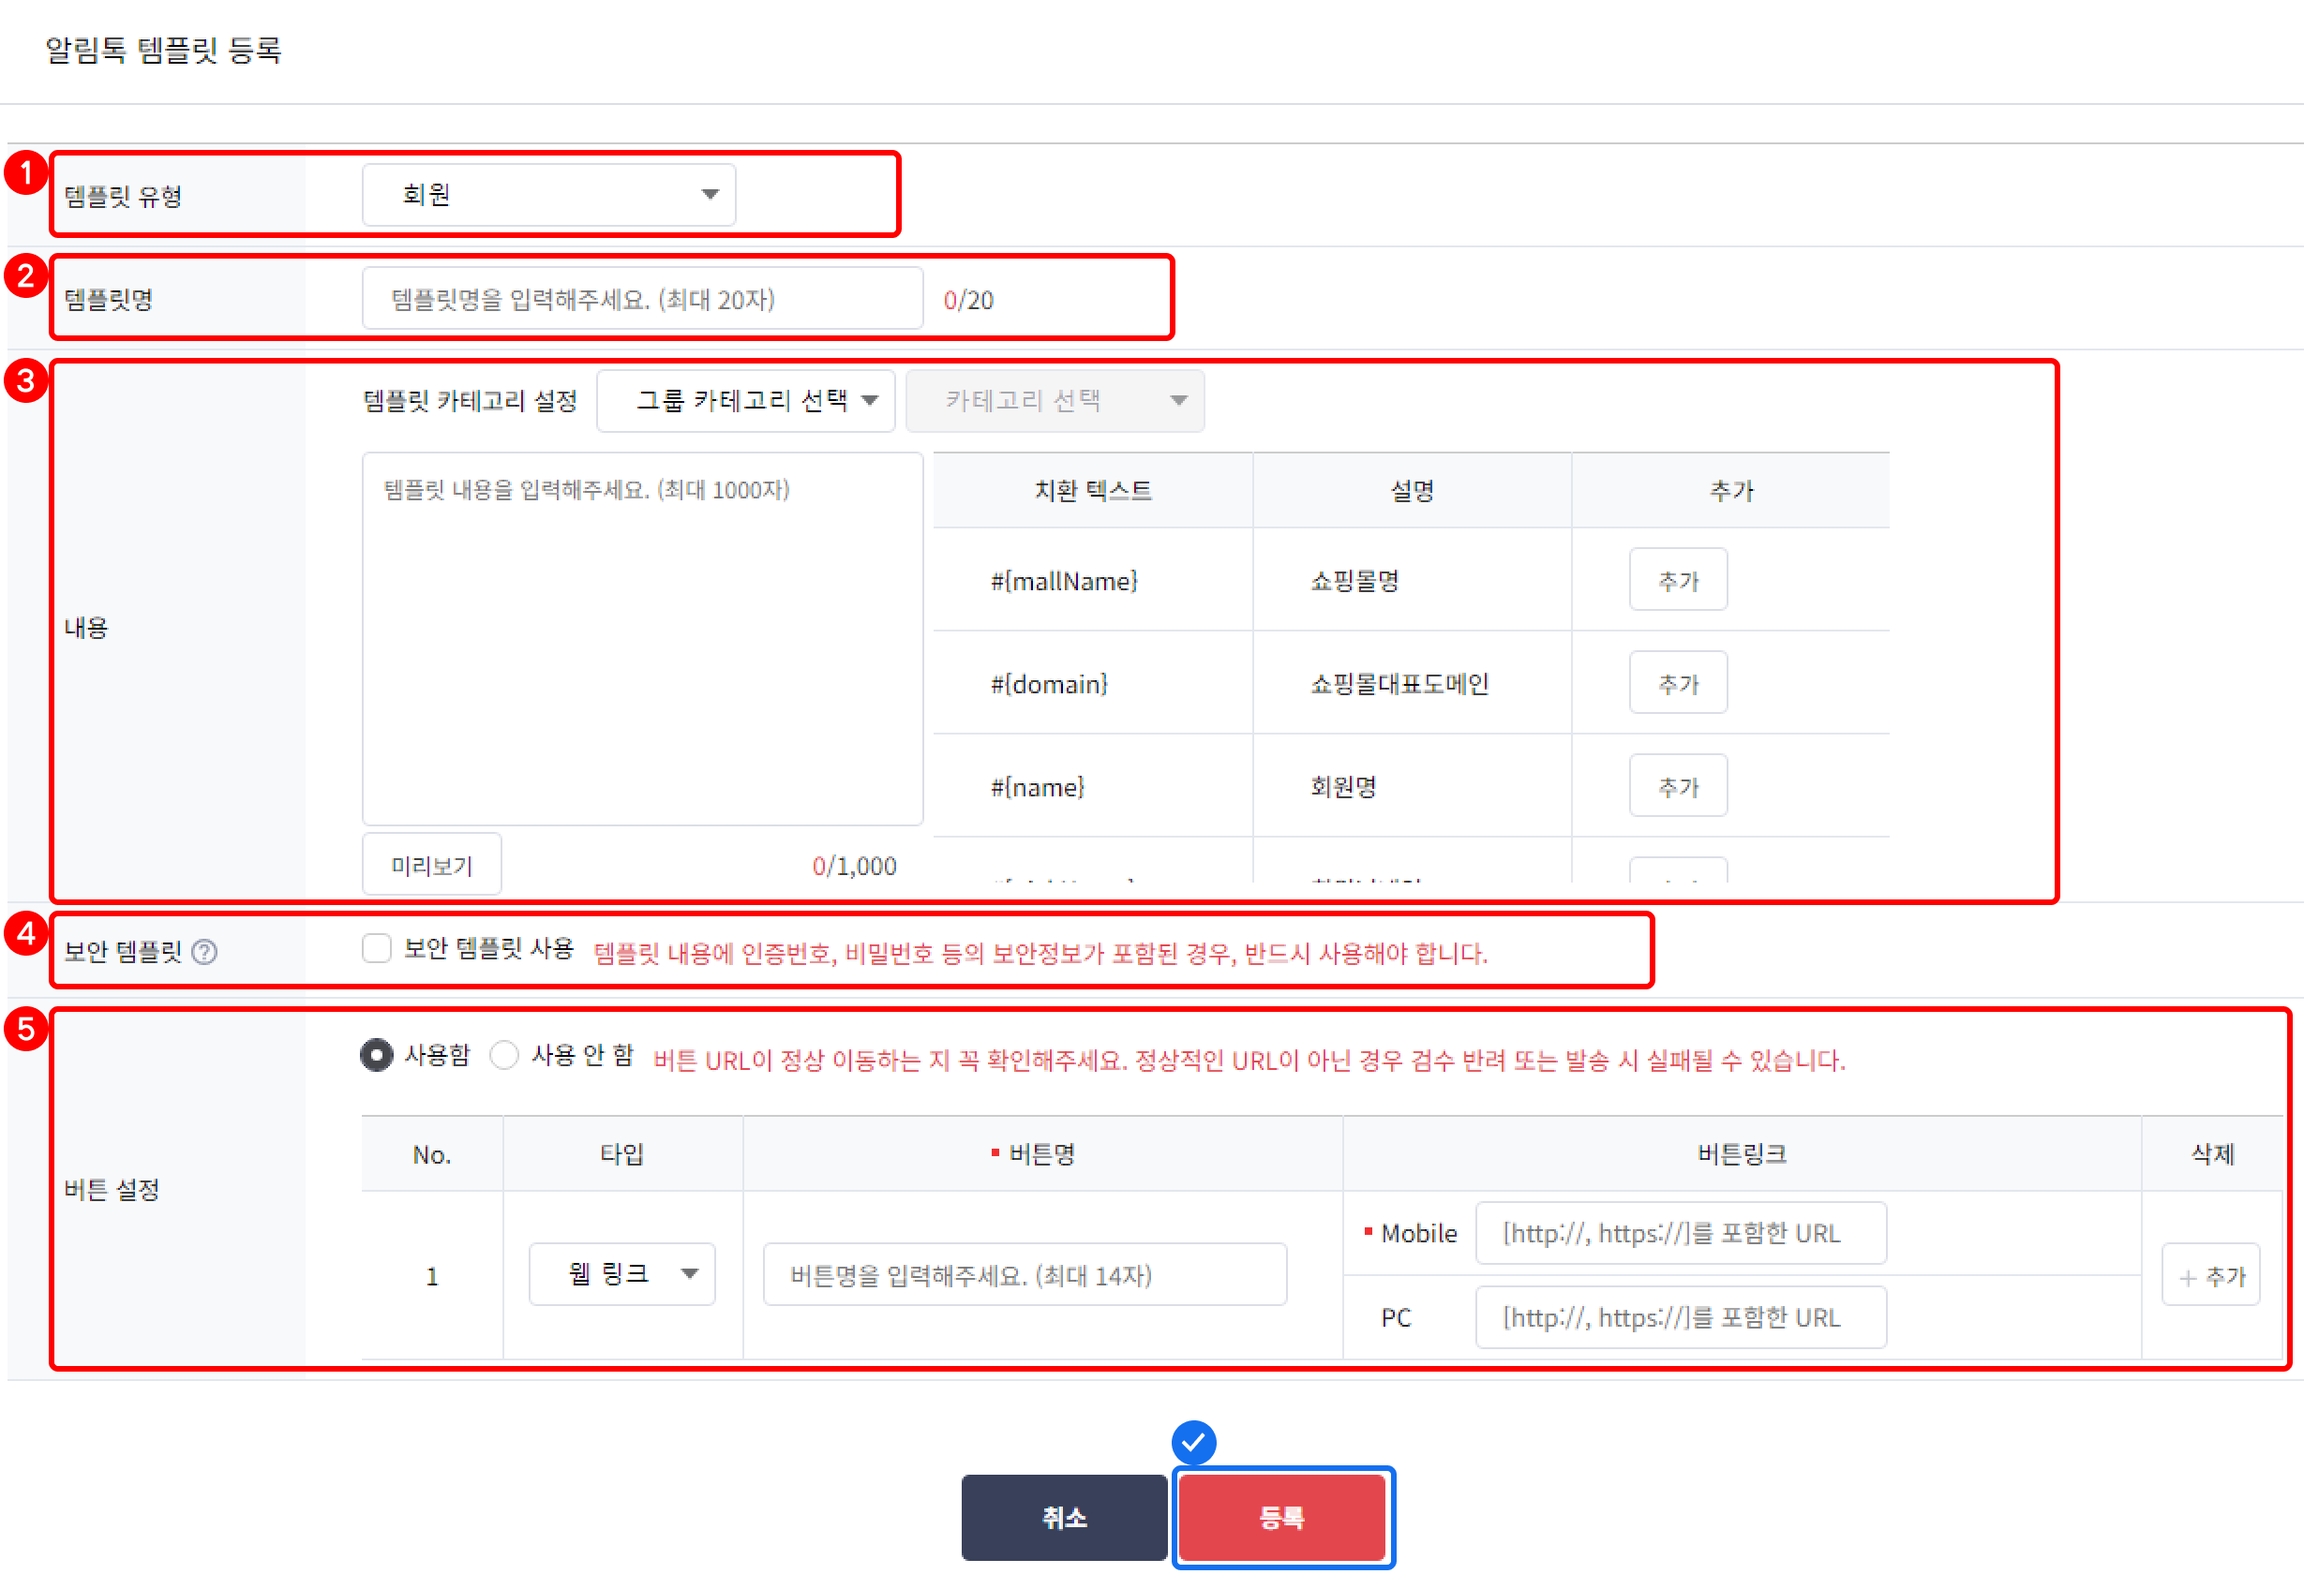Click the 미리보기 preview button

click(x=431, y=865)
